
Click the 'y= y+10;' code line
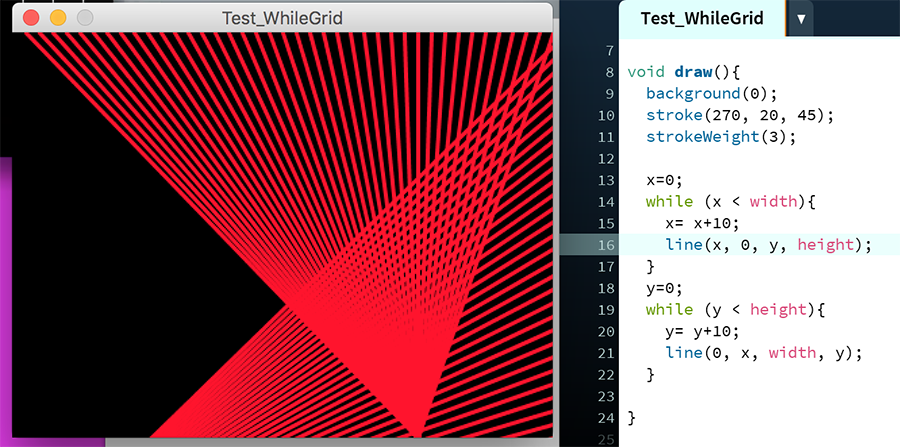[703, 332]
